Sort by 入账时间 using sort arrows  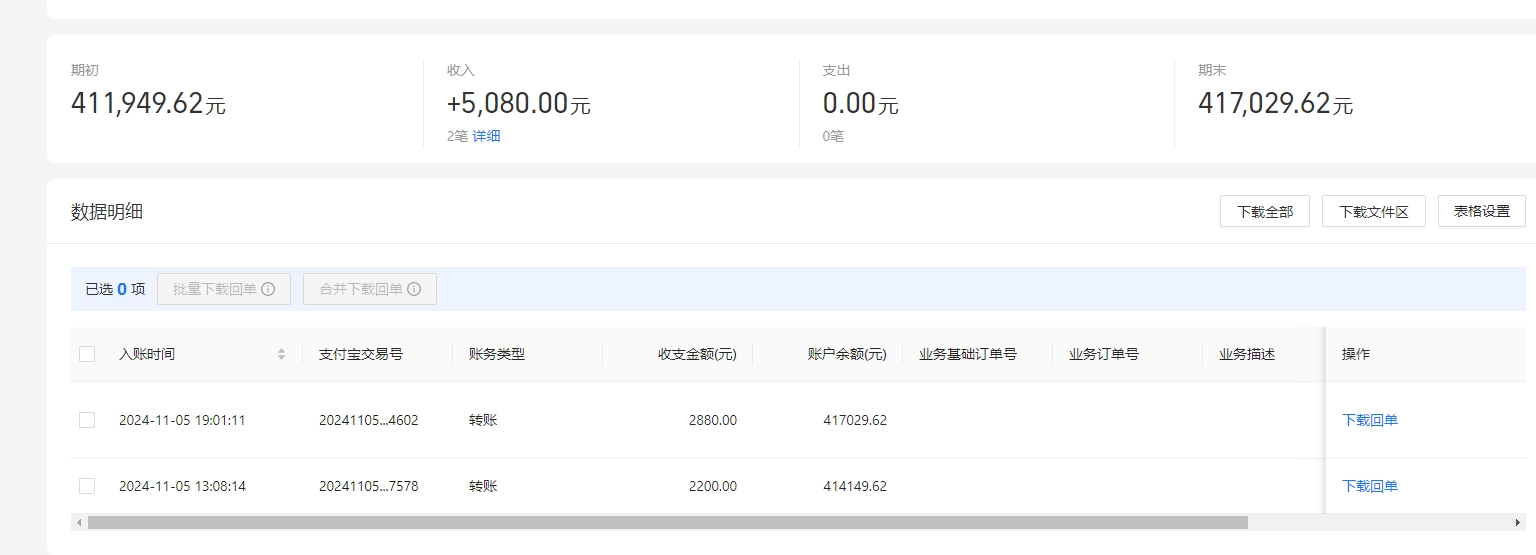[281, 354]
